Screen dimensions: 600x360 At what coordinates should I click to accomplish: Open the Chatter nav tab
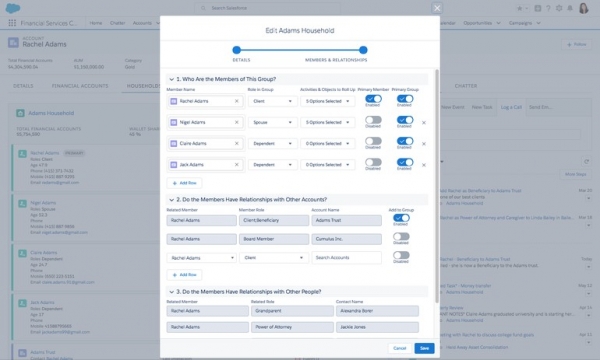pyautogui.click(x=117, y=23)
